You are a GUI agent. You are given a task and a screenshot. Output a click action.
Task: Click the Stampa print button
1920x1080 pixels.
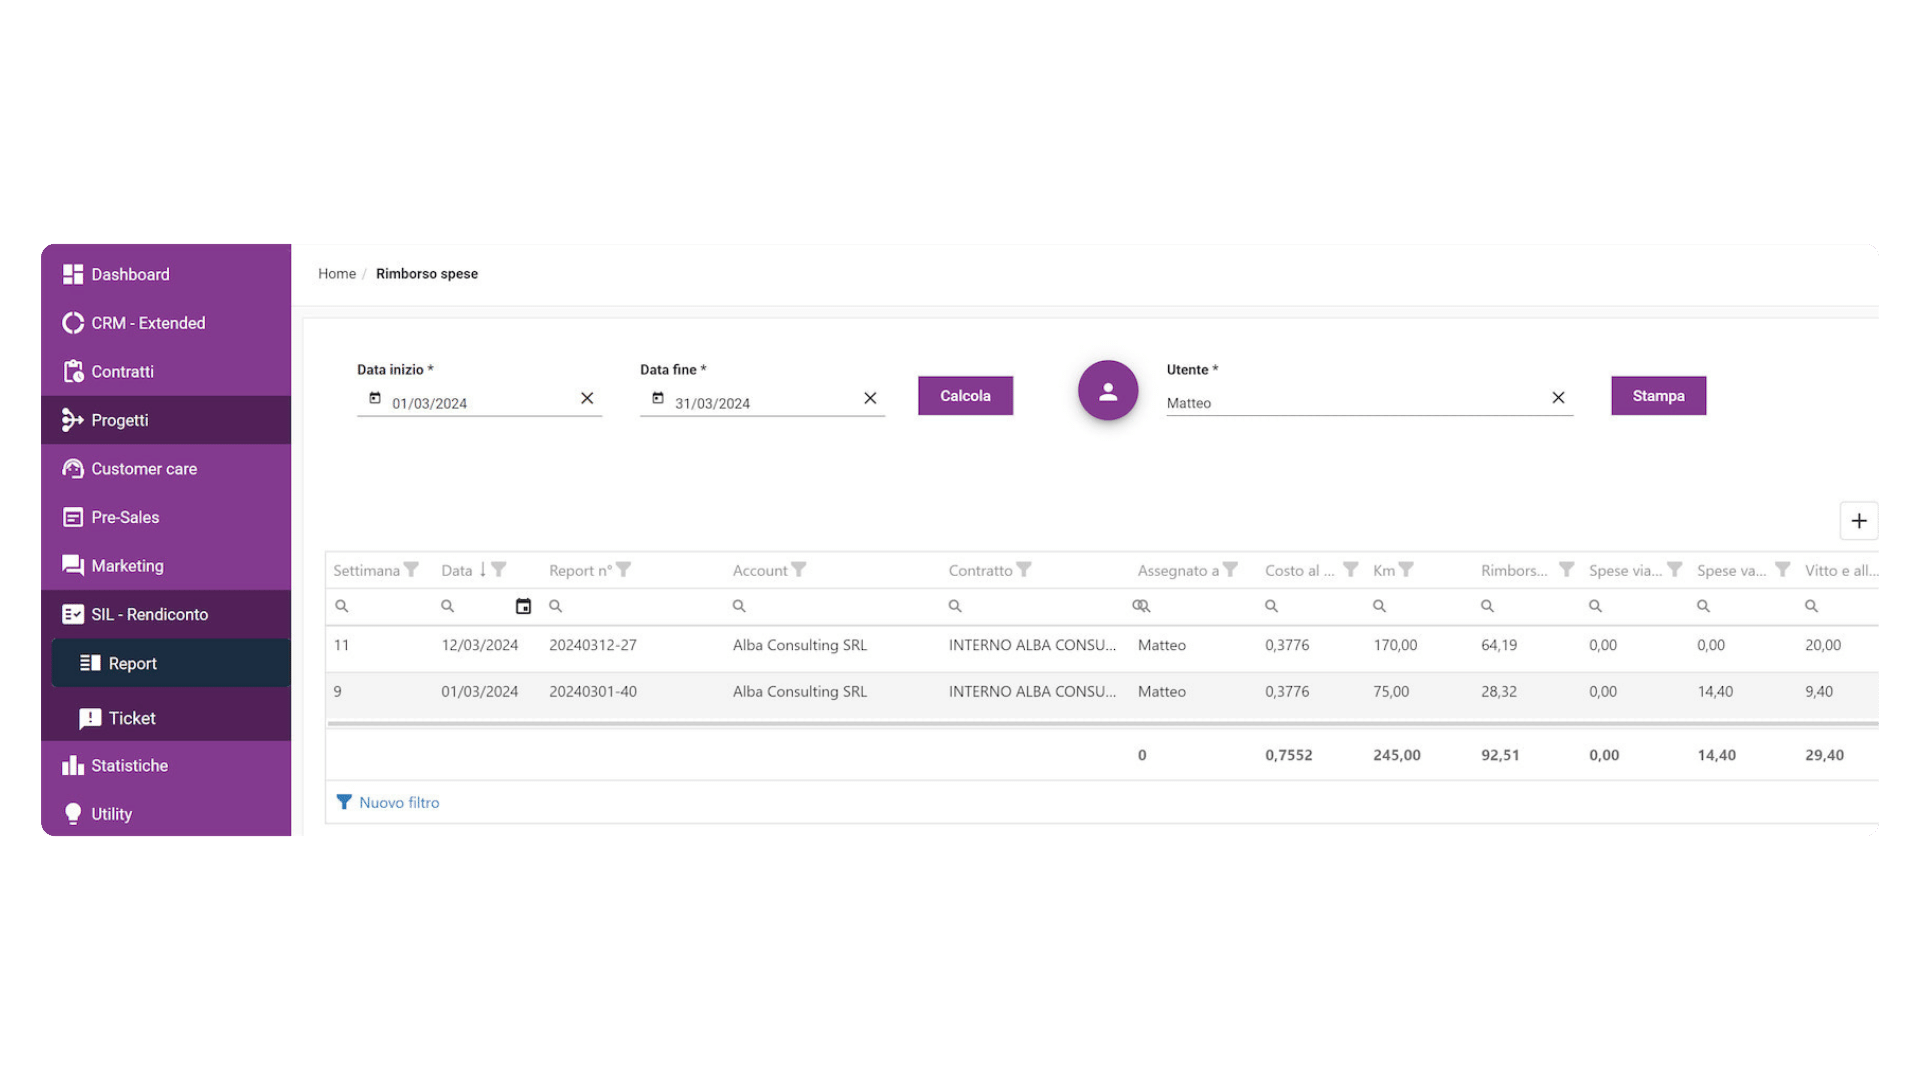1658,396
